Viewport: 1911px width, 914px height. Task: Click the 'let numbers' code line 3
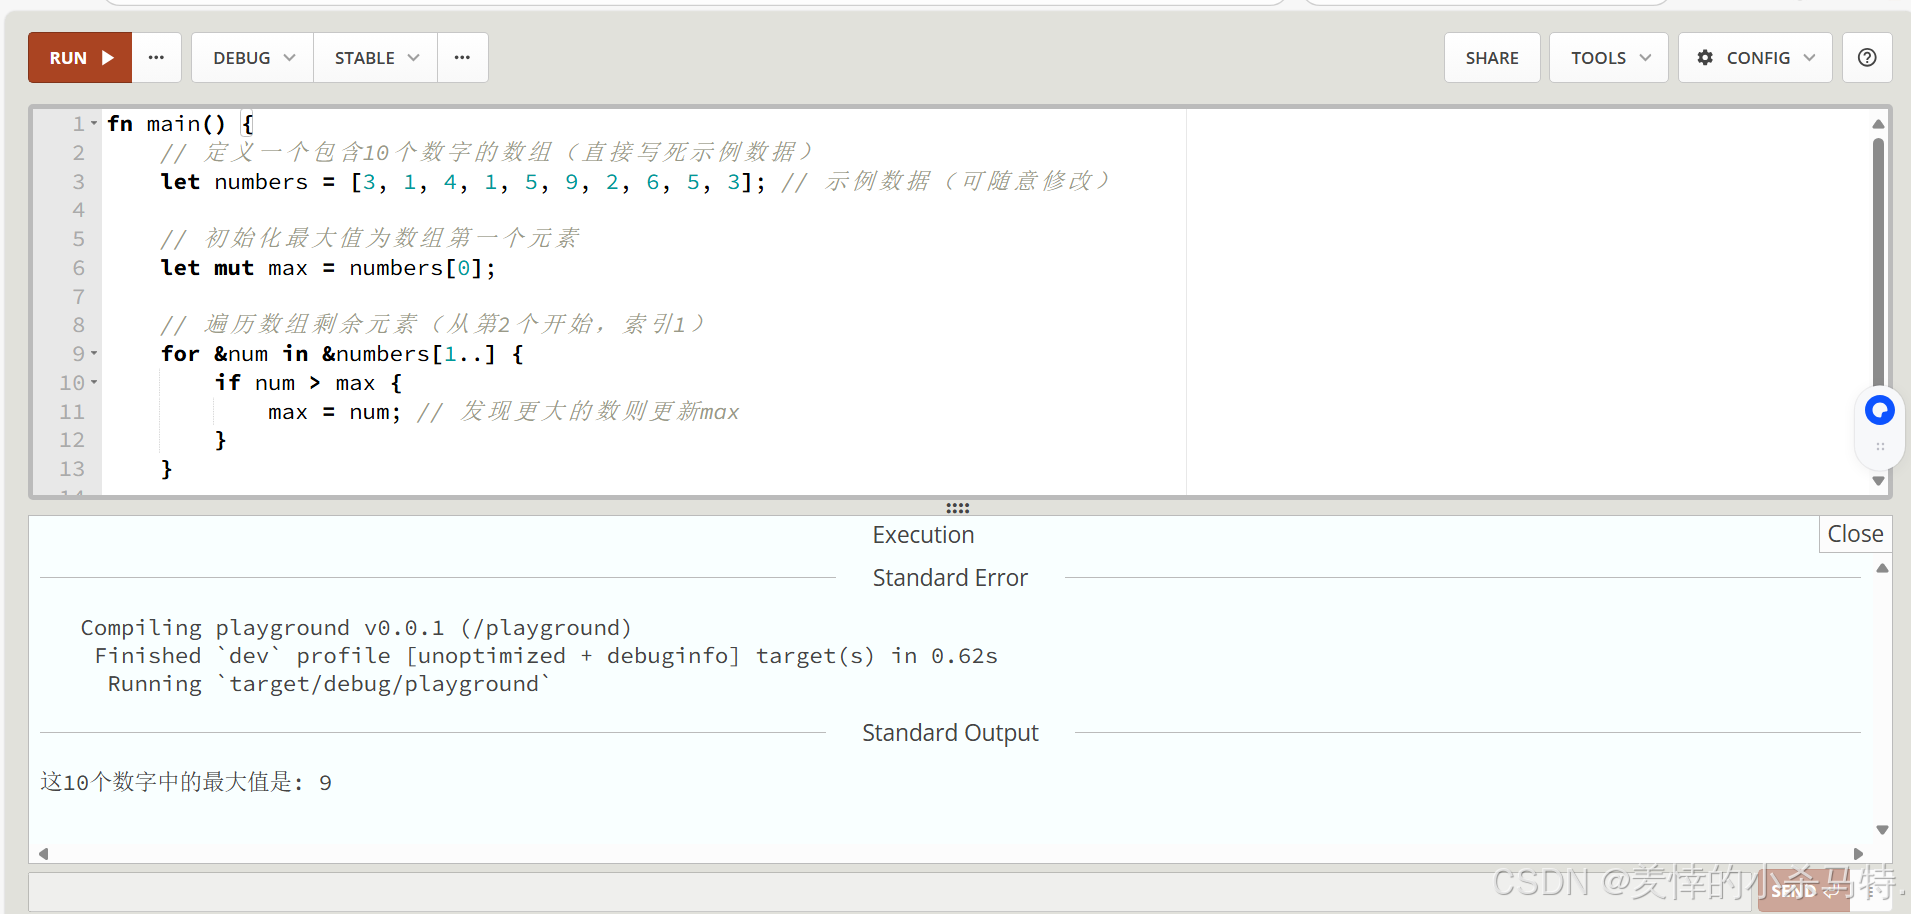[x=463, y=182]
